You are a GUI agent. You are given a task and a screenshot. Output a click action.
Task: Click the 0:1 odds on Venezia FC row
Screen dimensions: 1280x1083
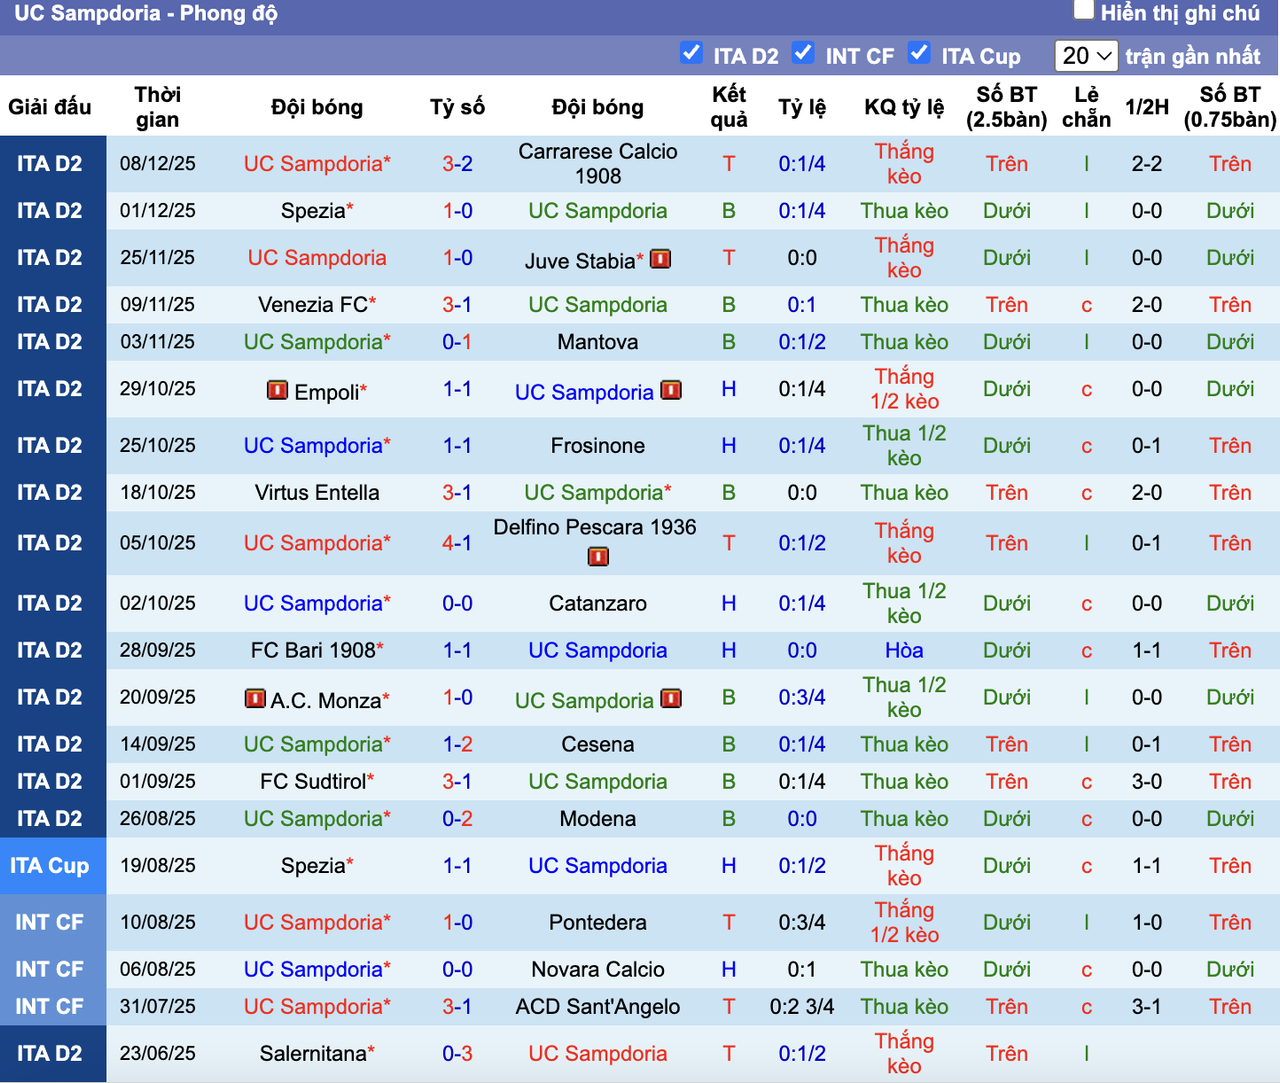(x=802, y=305)
